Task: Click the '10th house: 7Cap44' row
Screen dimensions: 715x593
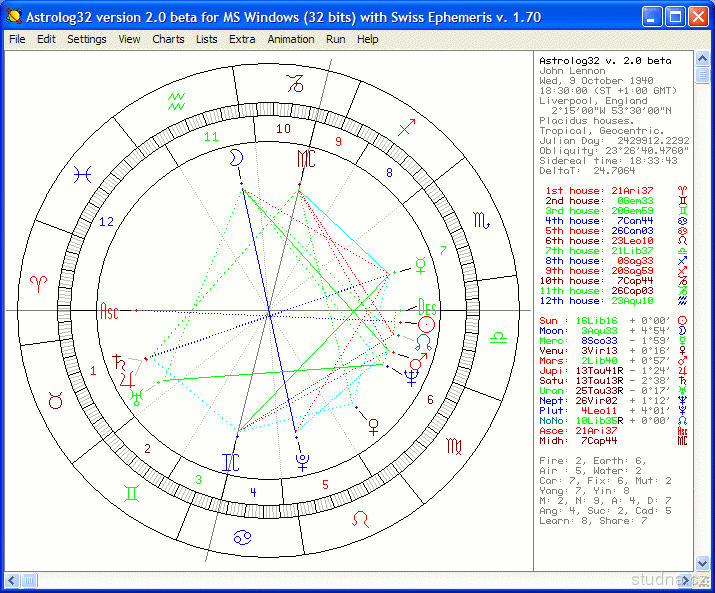Action: (x=614, y=281)
